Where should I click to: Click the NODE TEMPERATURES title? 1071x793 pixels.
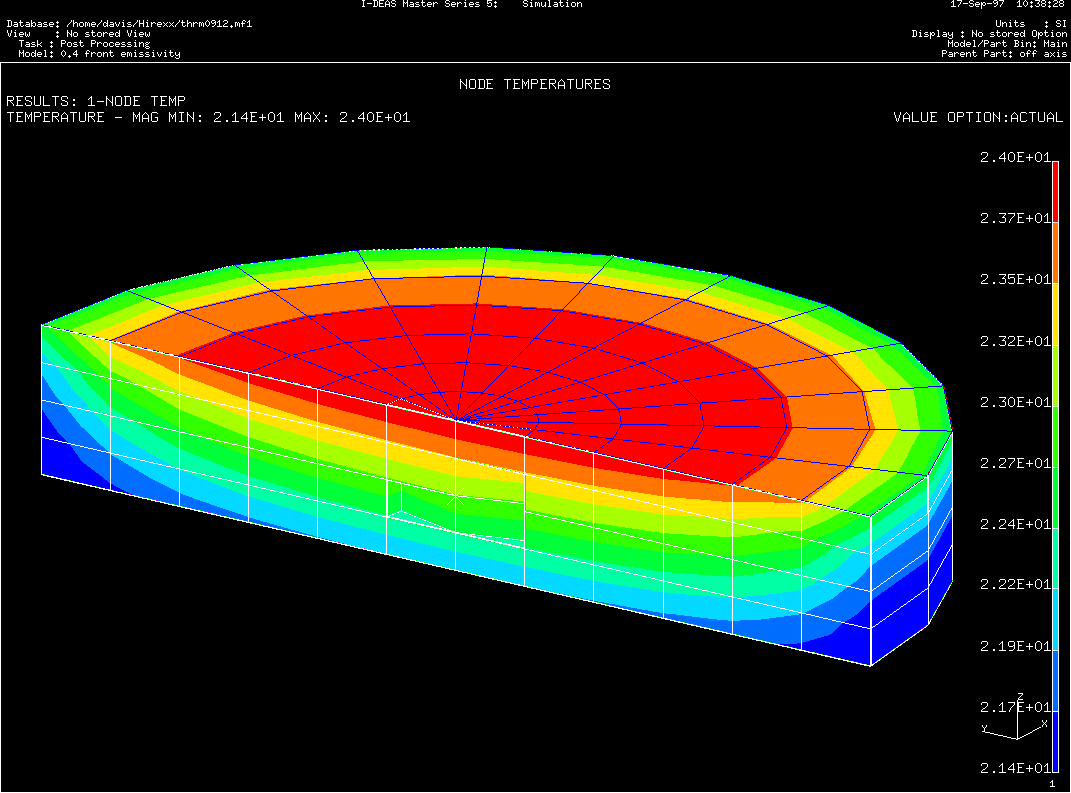pos(534,85)
